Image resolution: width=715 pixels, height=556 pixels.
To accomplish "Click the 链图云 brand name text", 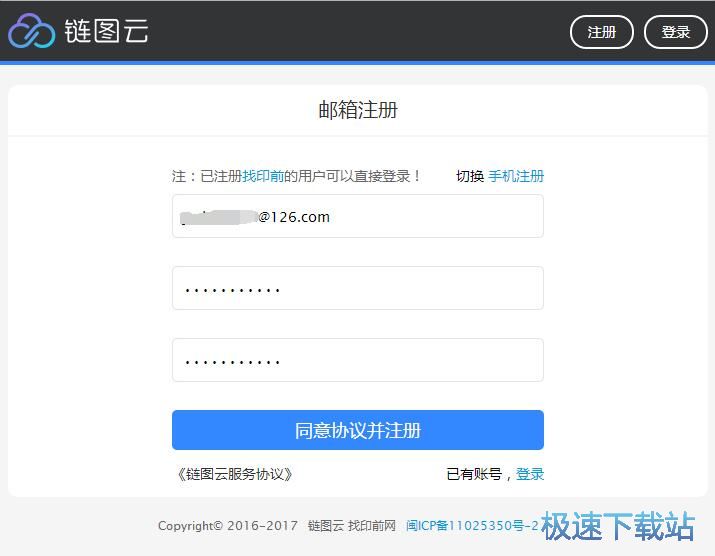I will (x=107, y=31).
